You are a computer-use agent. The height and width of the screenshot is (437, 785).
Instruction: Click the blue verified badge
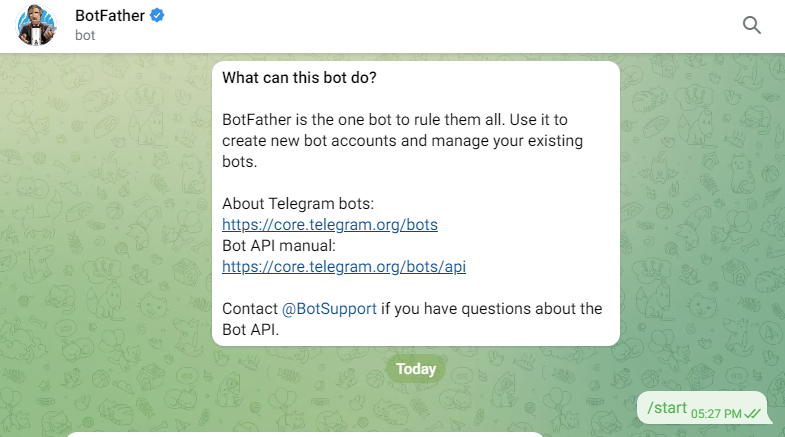coord(157,15)
